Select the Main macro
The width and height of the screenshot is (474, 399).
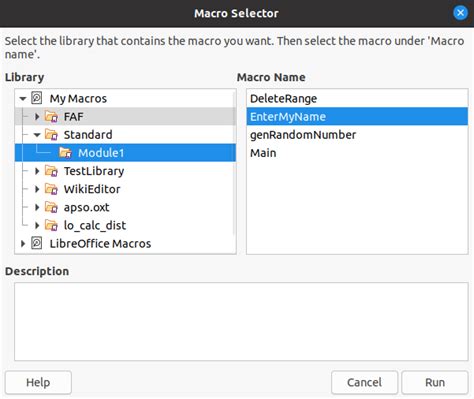coord(357,153)
